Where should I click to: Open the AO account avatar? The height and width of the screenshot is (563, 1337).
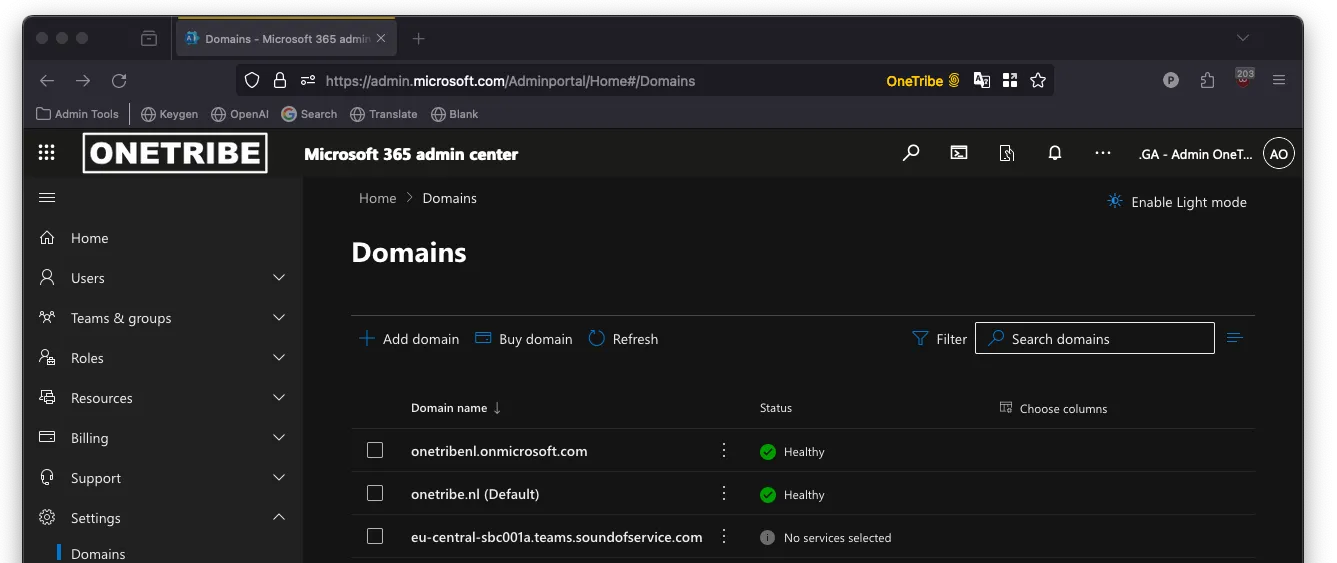pyautogui.click(x=1279, y=154)
